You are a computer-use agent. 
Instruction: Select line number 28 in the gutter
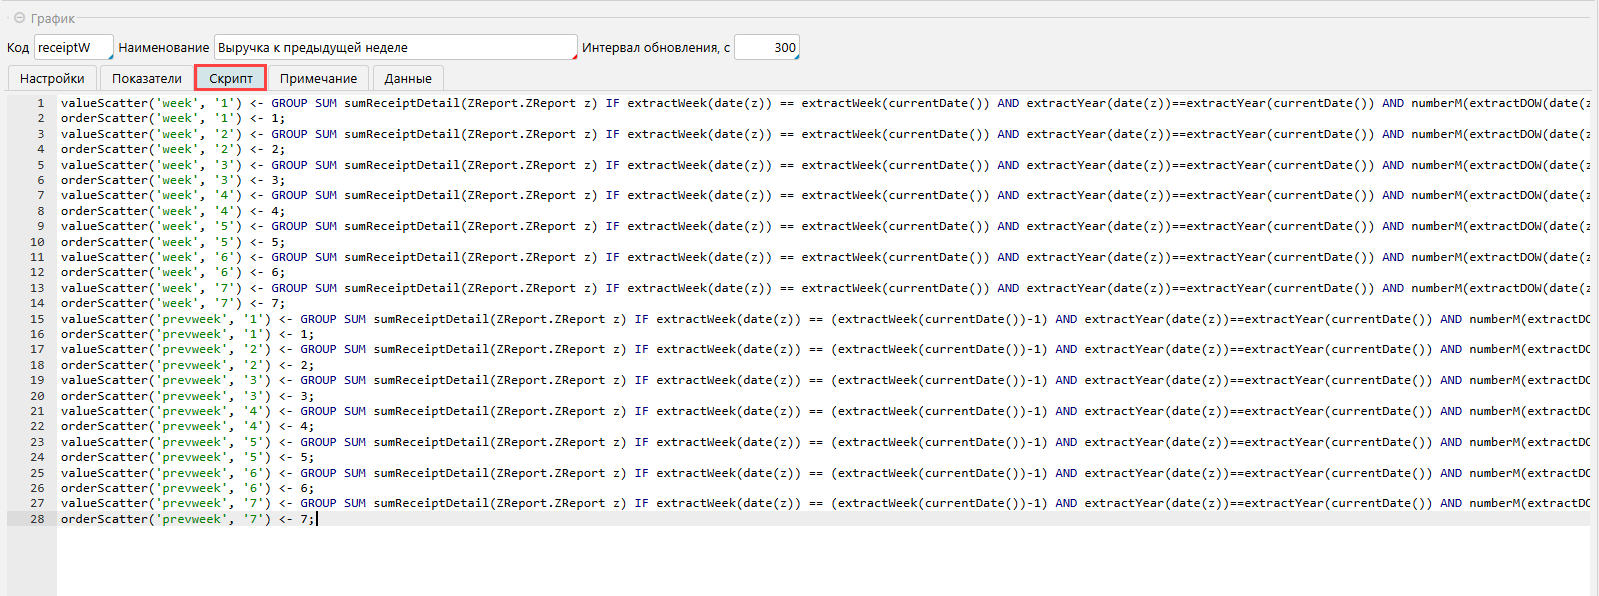37,519
